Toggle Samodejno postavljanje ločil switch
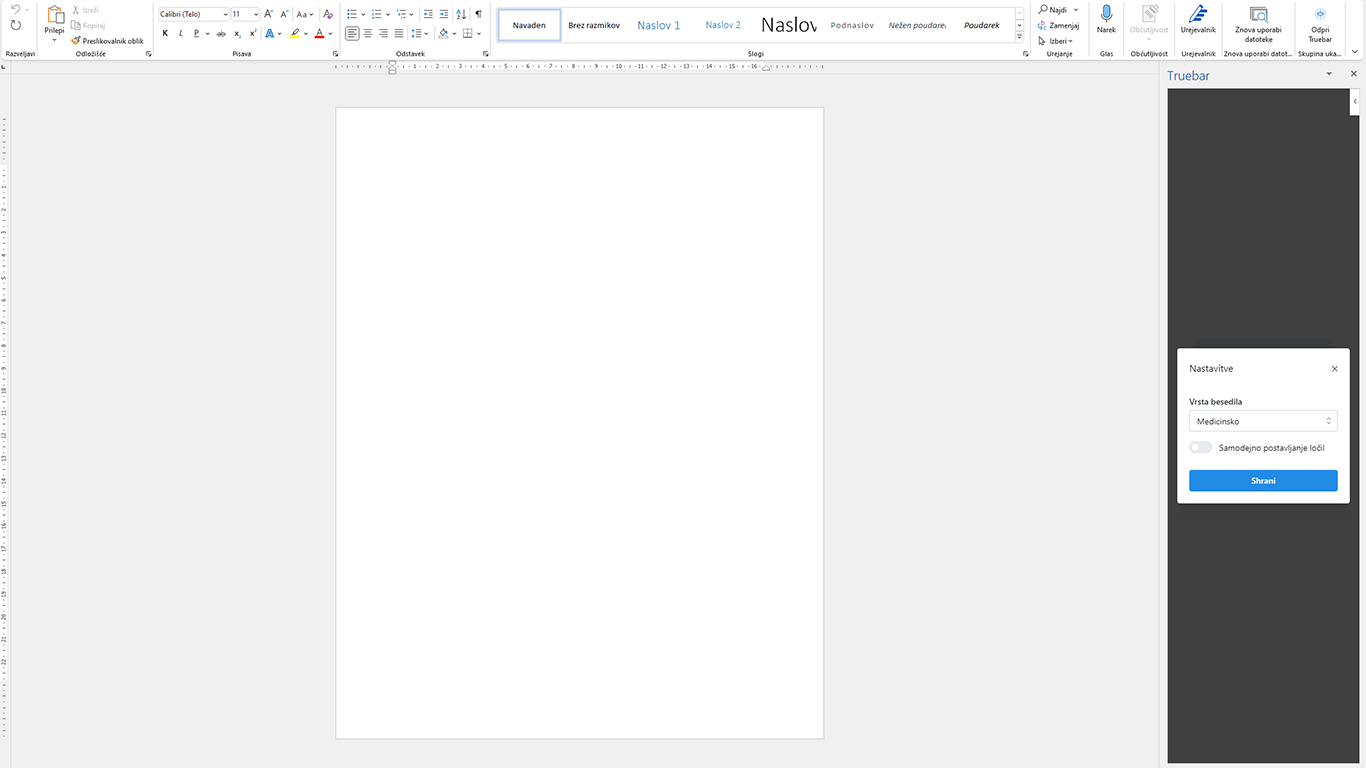The height and width of the screenshot is (768, 1366). pyautogui.click(x=1201, y=447)
